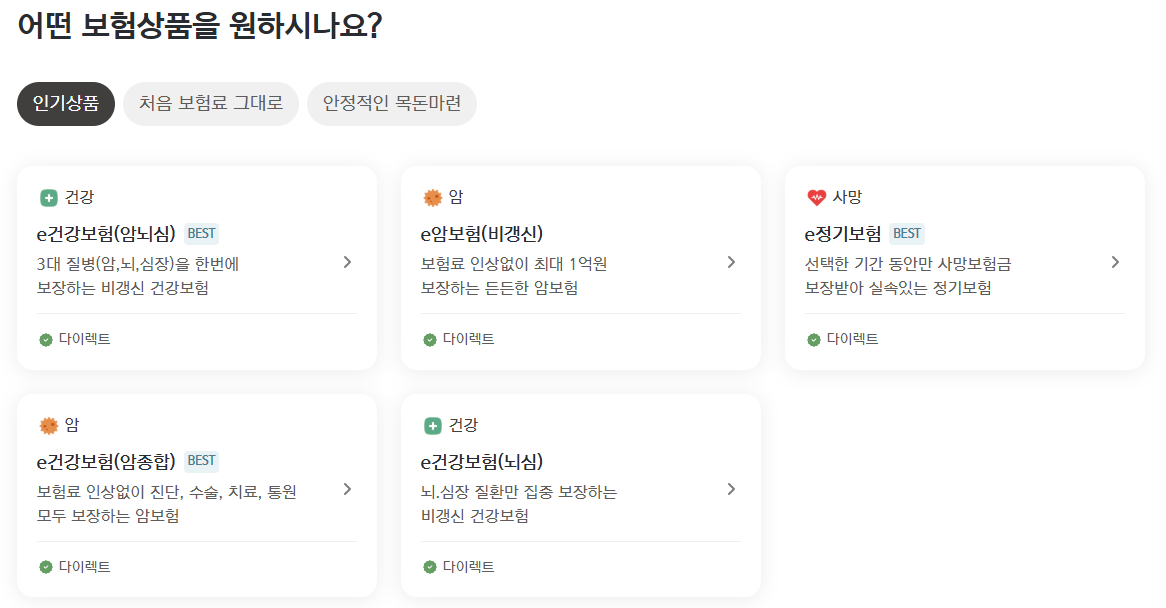The image size is (1166, 608).
Task: Open the e건강보험(암종합) product title
Action: (106, 462)
